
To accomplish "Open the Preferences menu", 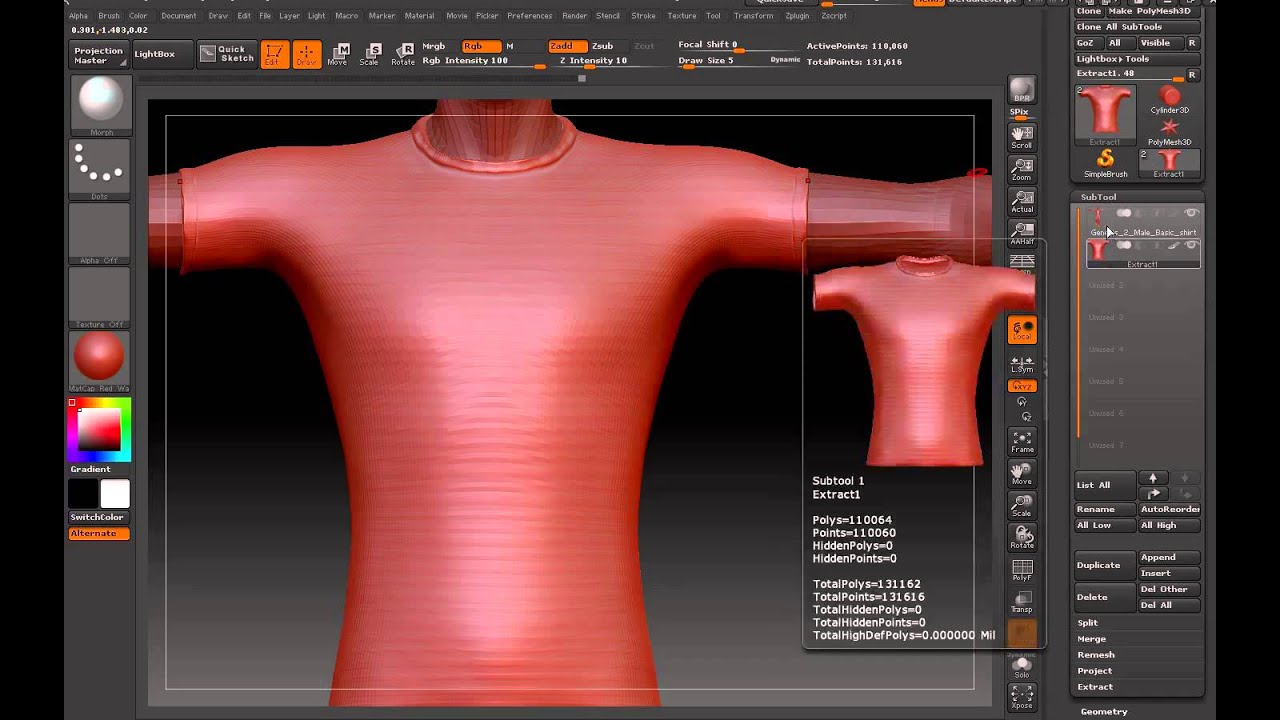I will [529, 16].
